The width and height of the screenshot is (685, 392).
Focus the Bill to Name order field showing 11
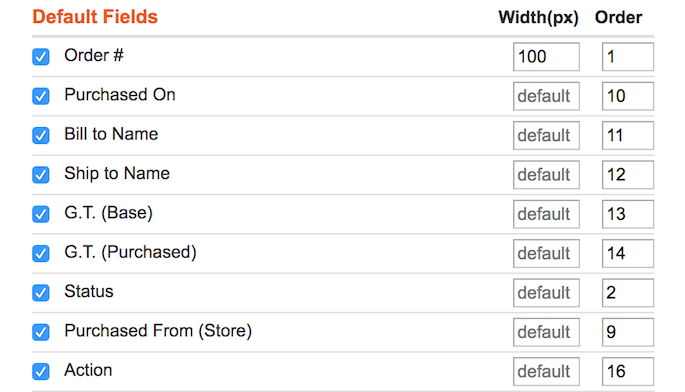click(628, 135)
